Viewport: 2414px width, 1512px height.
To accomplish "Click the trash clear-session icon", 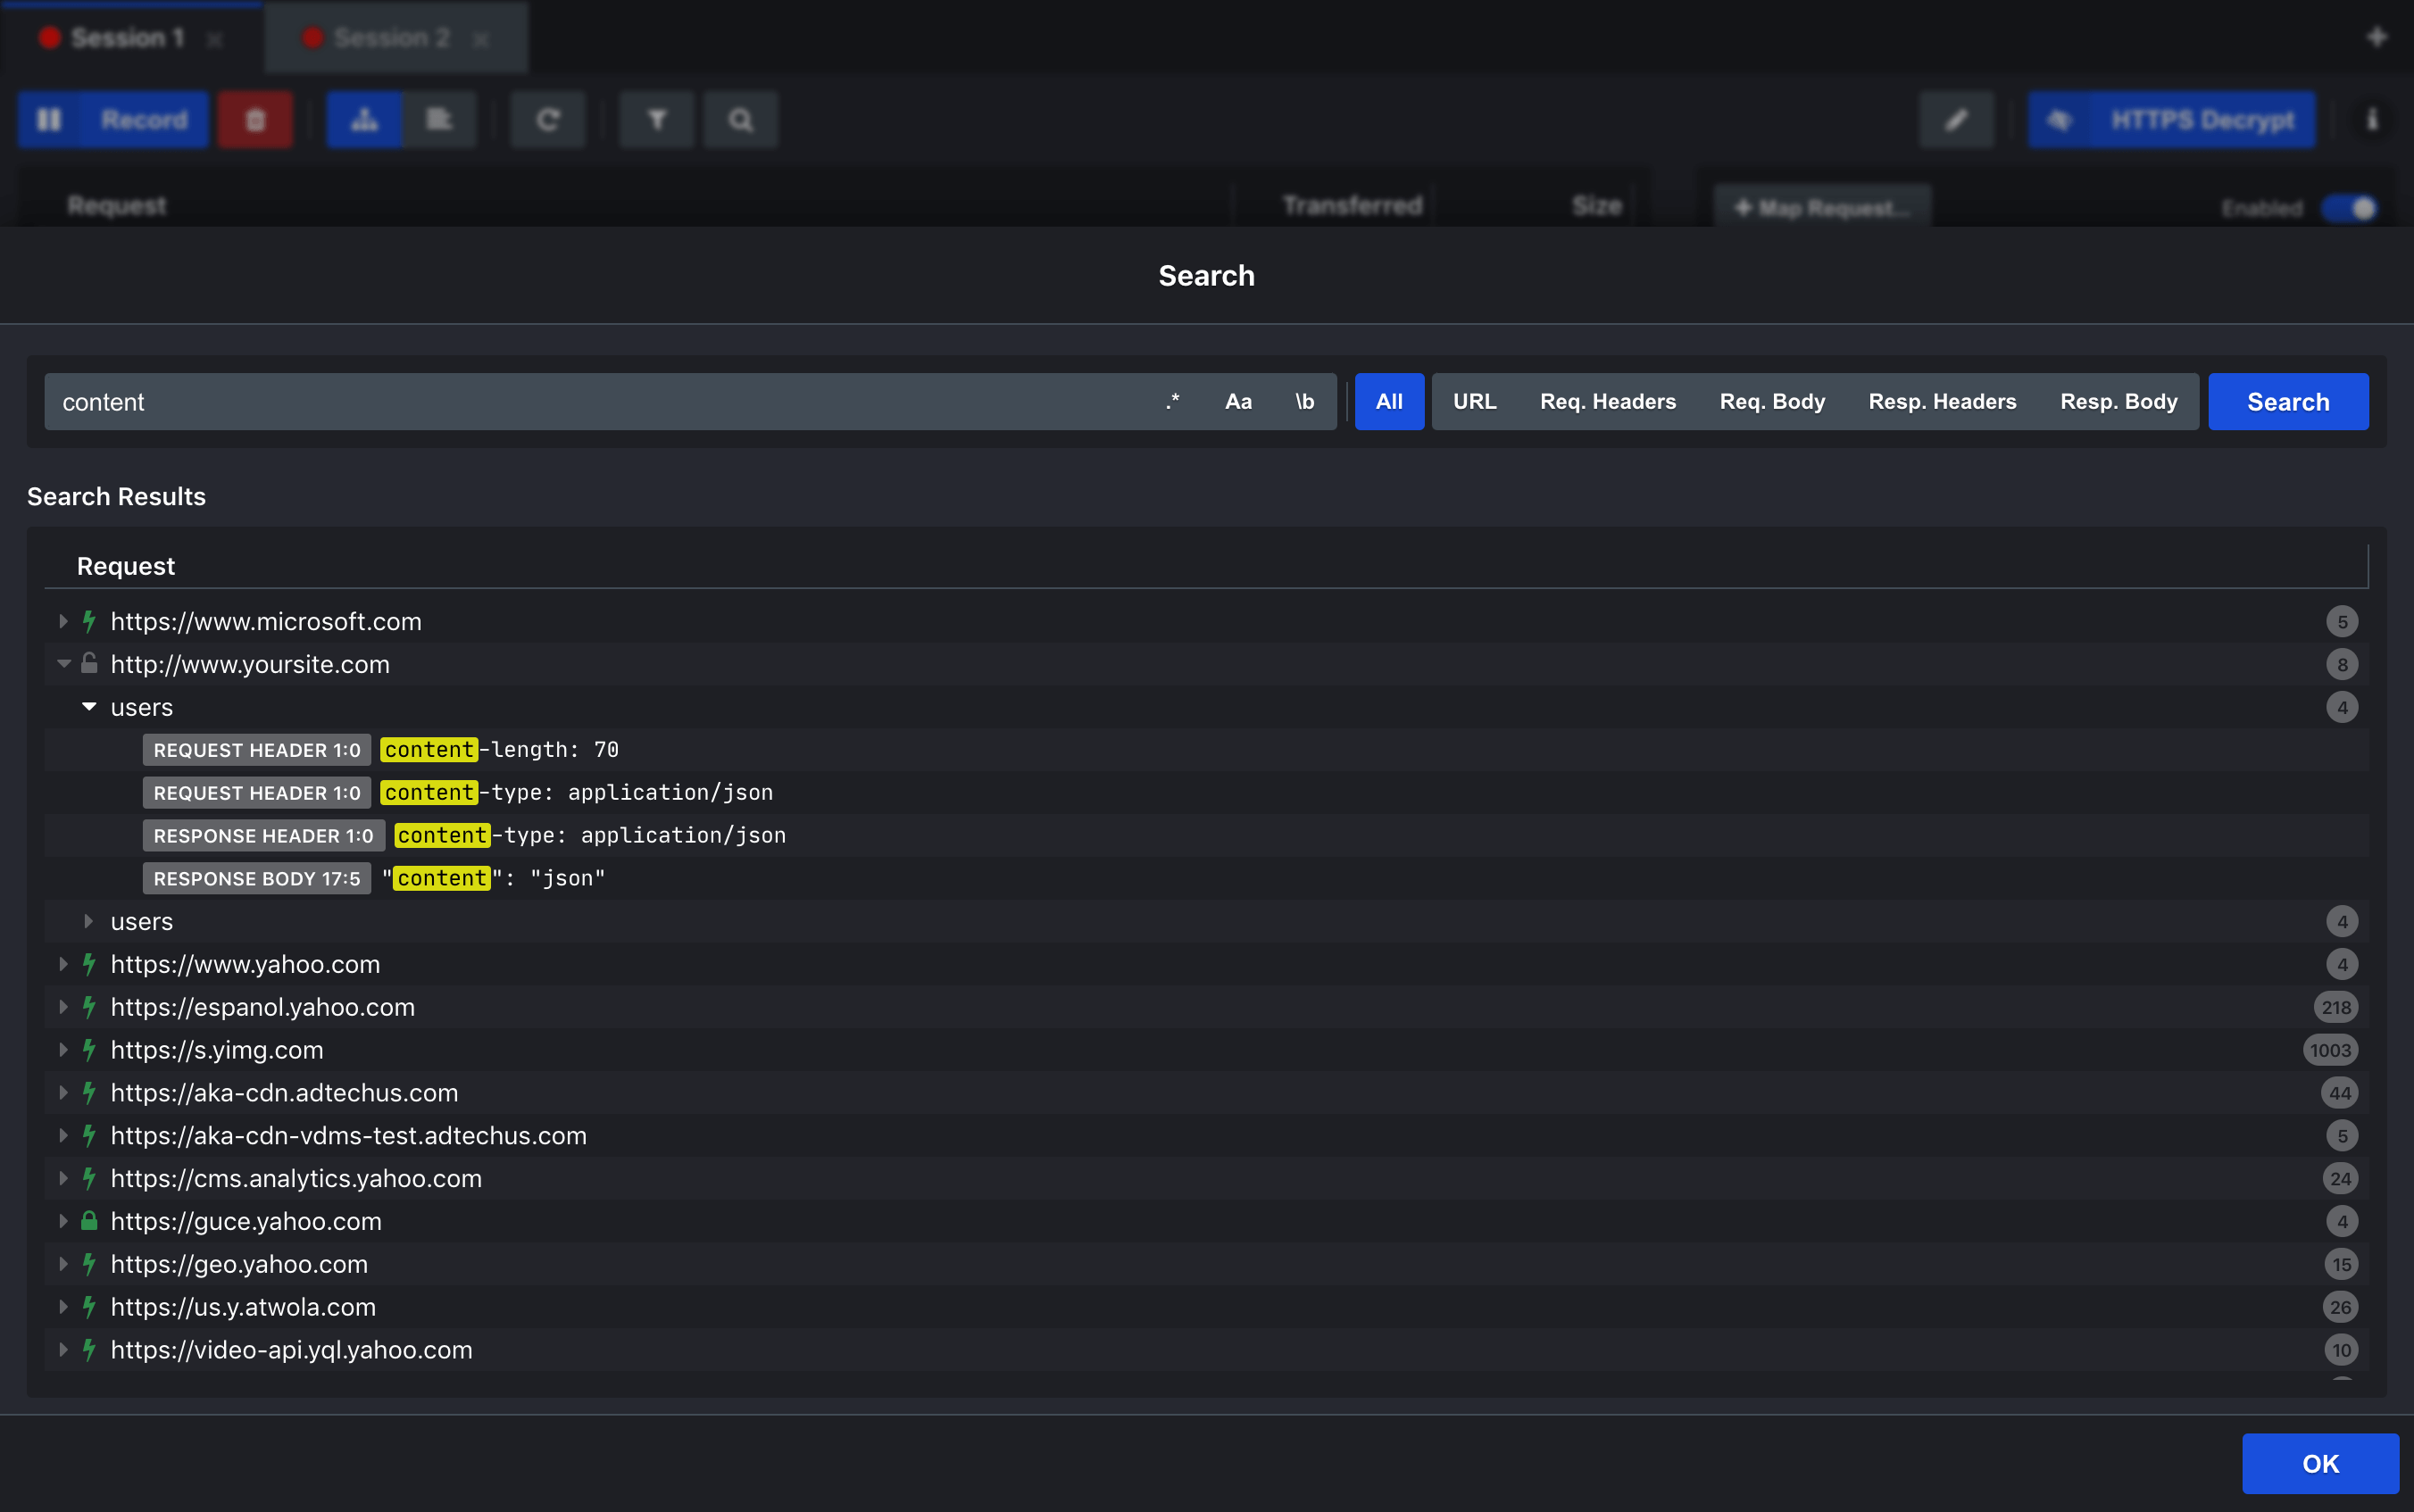I will coord(255,120).
